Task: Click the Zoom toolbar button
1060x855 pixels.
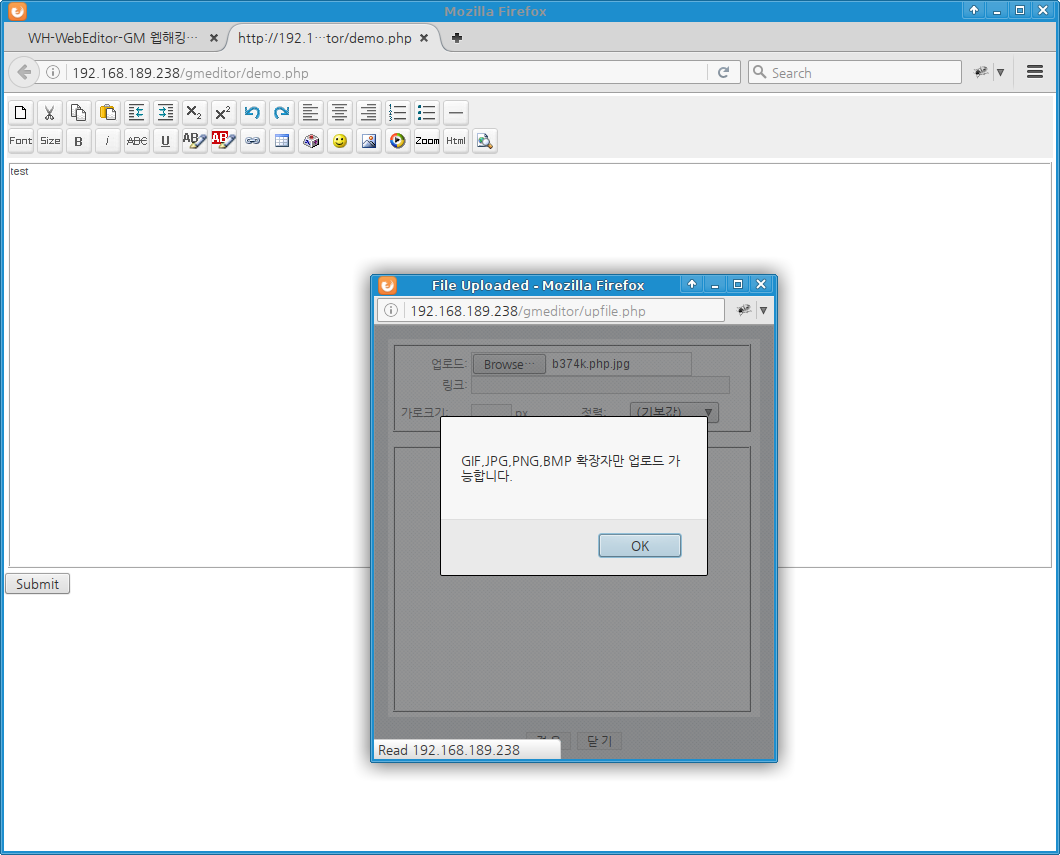Action: (427, 141)
